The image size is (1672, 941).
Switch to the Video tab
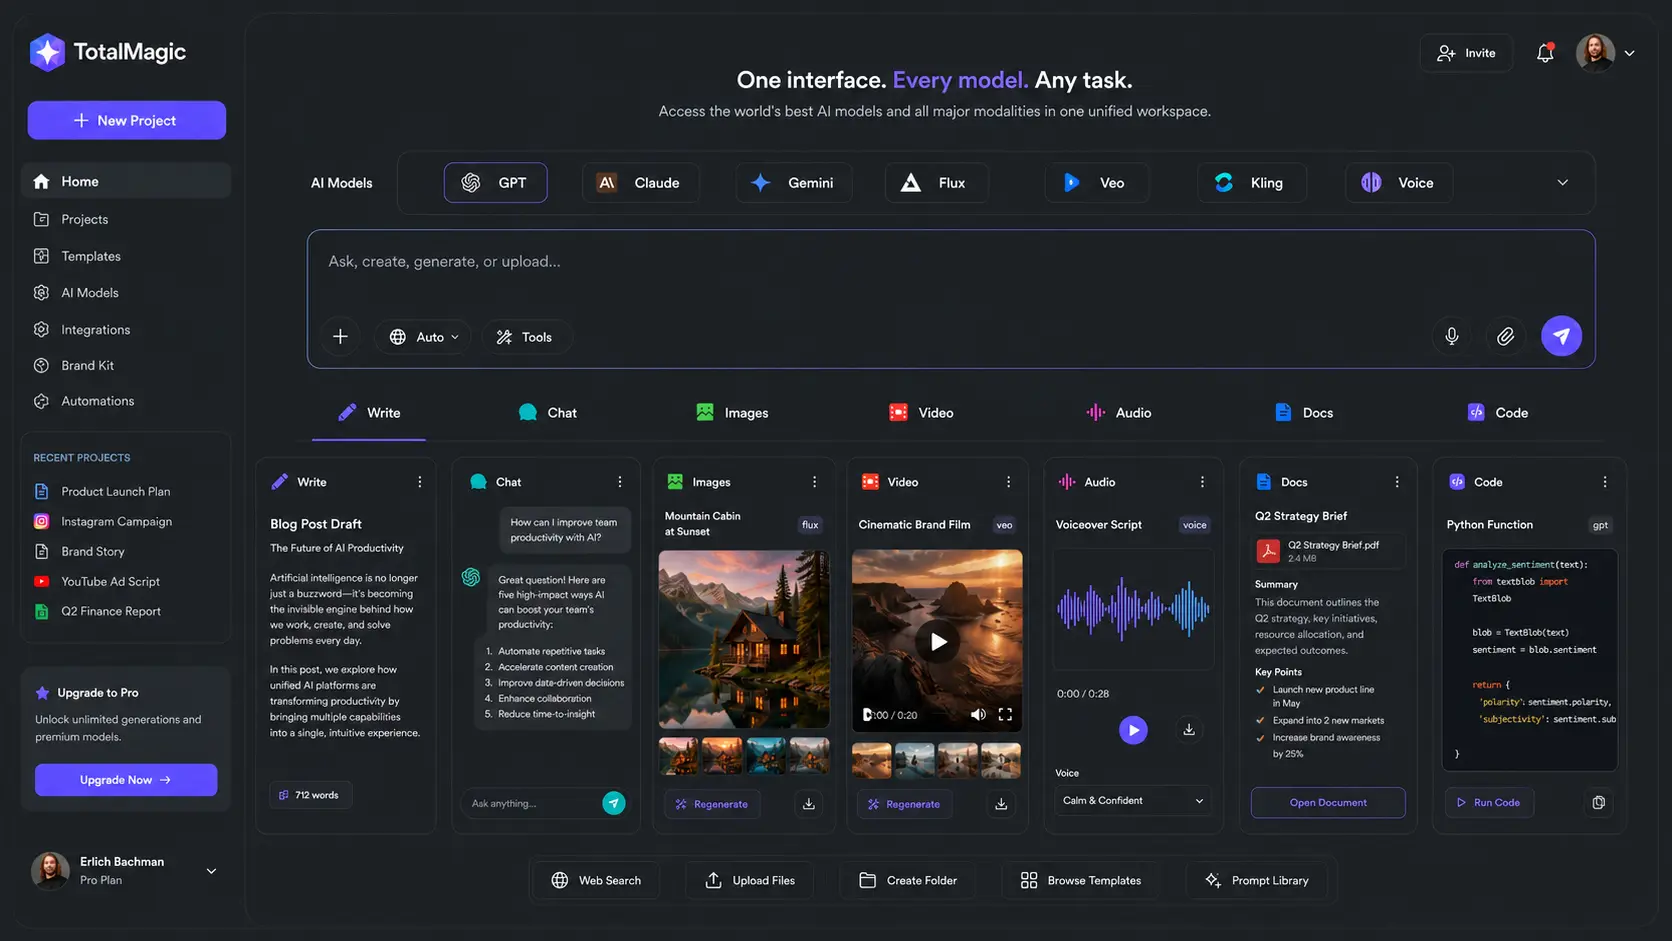pos(921,413)
